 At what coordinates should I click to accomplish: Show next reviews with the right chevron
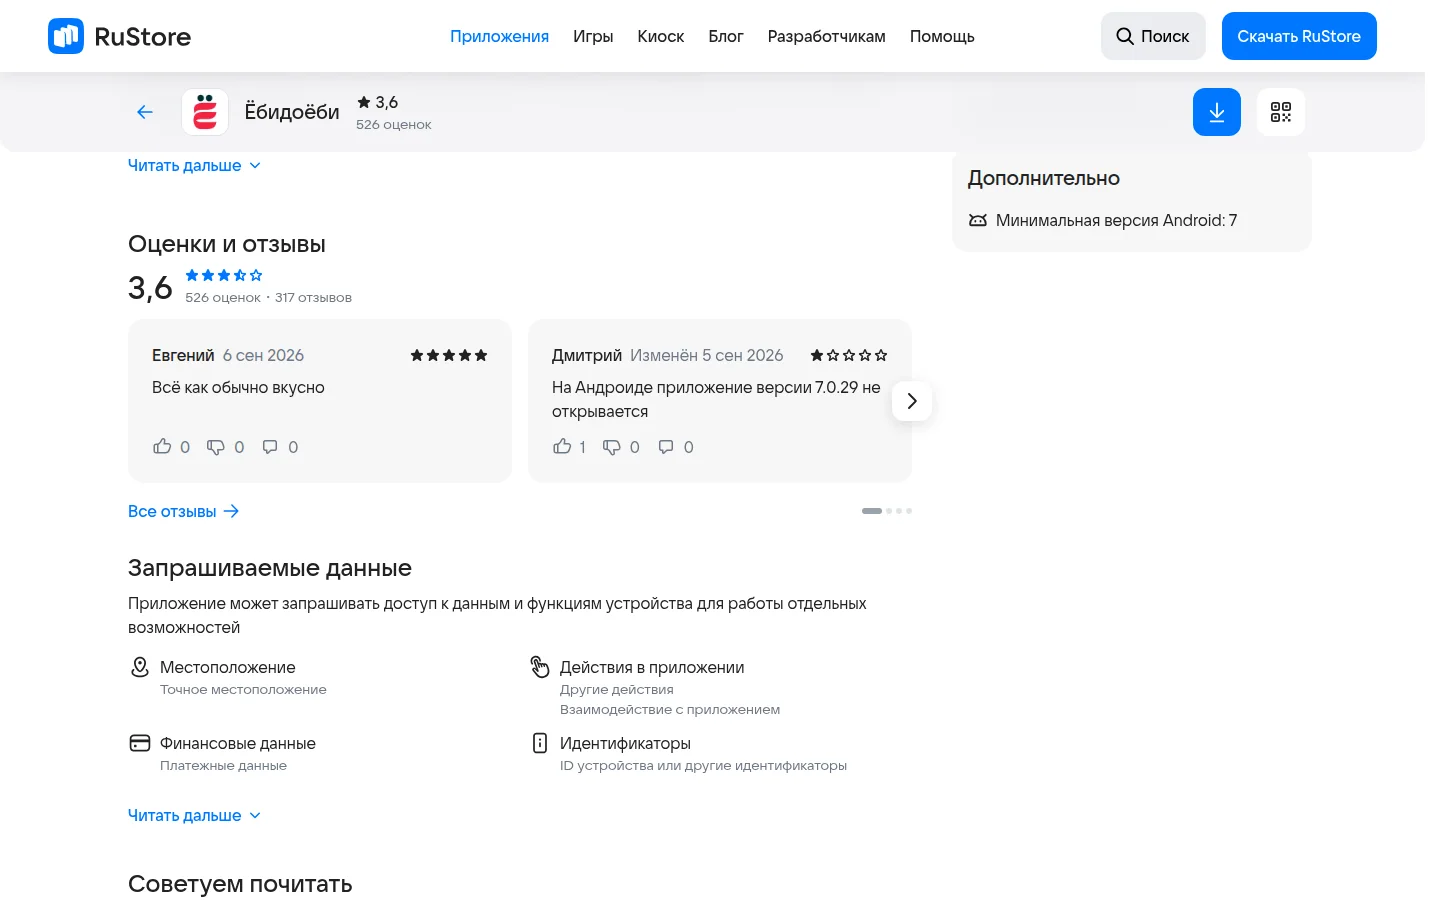912,401
